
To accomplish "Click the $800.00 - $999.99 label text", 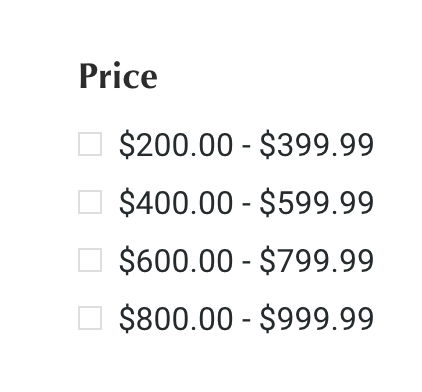I will click(x=246, y=319).
